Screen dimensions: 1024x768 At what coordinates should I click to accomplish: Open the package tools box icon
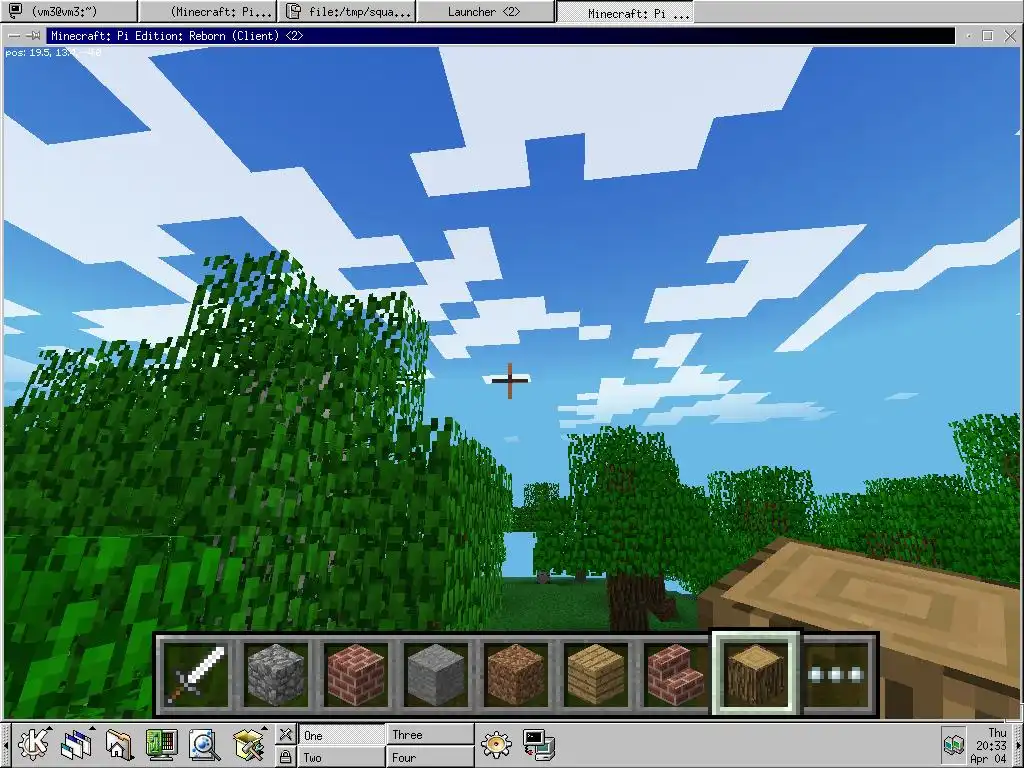tap(249, 744)
